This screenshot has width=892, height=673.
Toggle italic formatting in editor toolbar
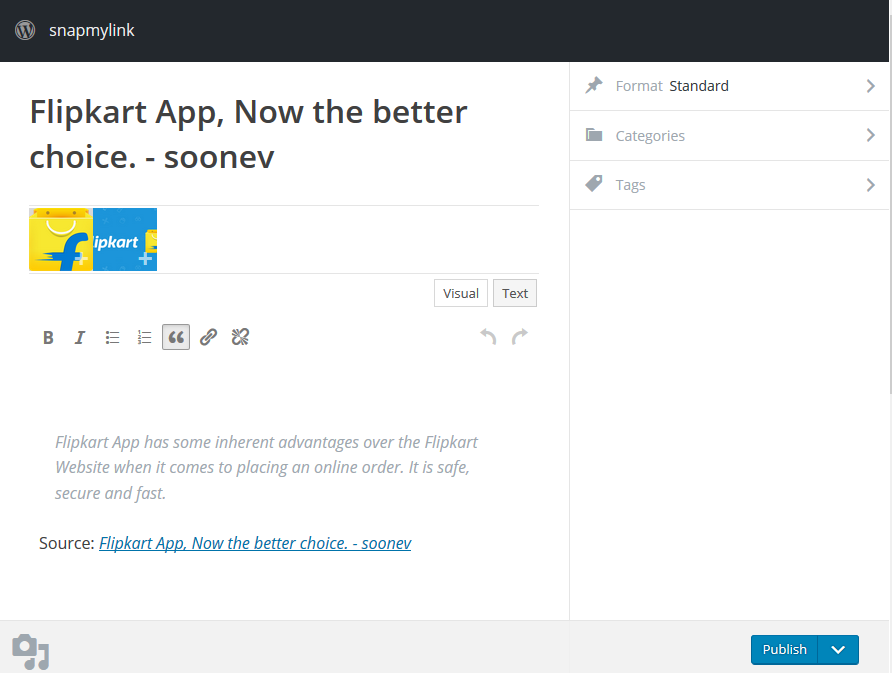point(80,337)
